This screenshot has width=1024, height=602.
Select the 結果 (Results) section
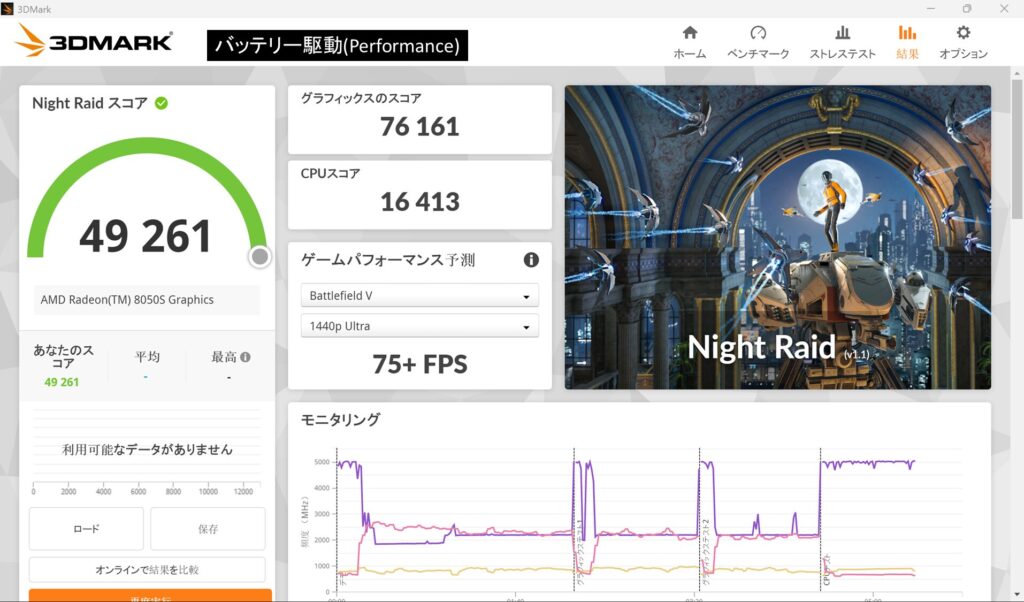point(907,42)
